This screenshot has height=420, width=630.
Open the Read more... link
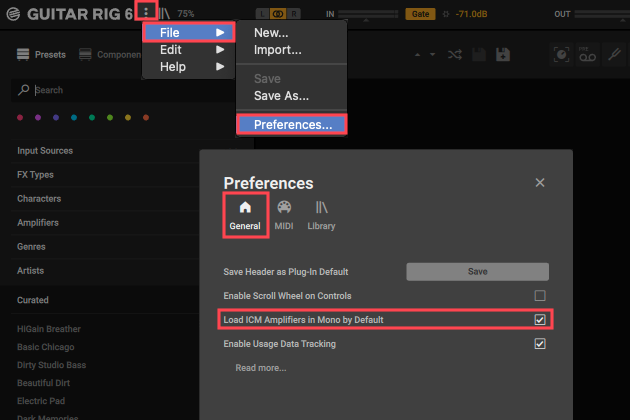tap(261, 368)
